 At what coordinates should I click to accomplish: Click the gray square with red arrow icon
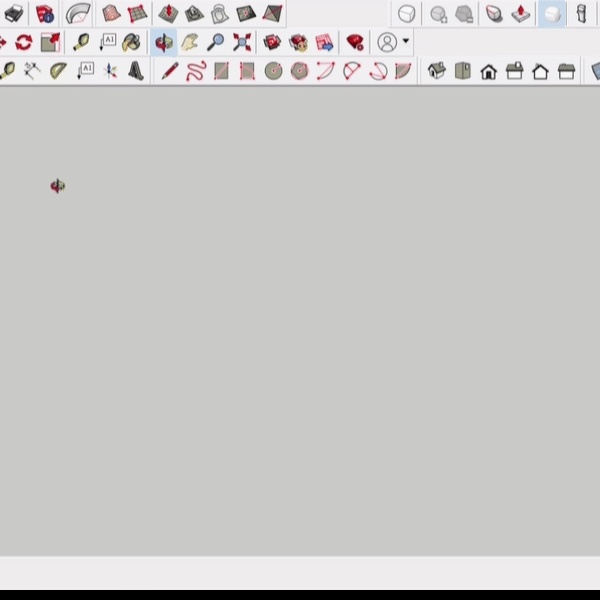coord(50,42)
